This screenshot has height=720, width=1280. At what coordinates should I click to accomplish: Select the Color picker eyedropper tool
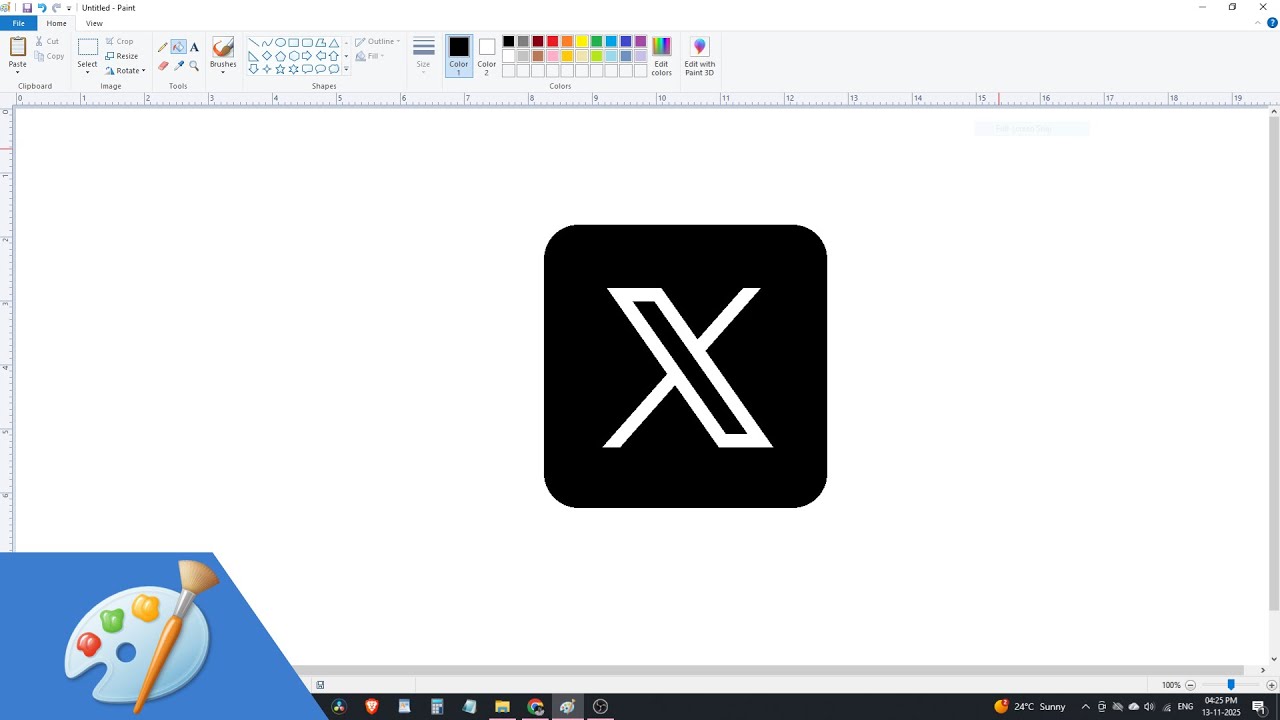click(179, 66)
